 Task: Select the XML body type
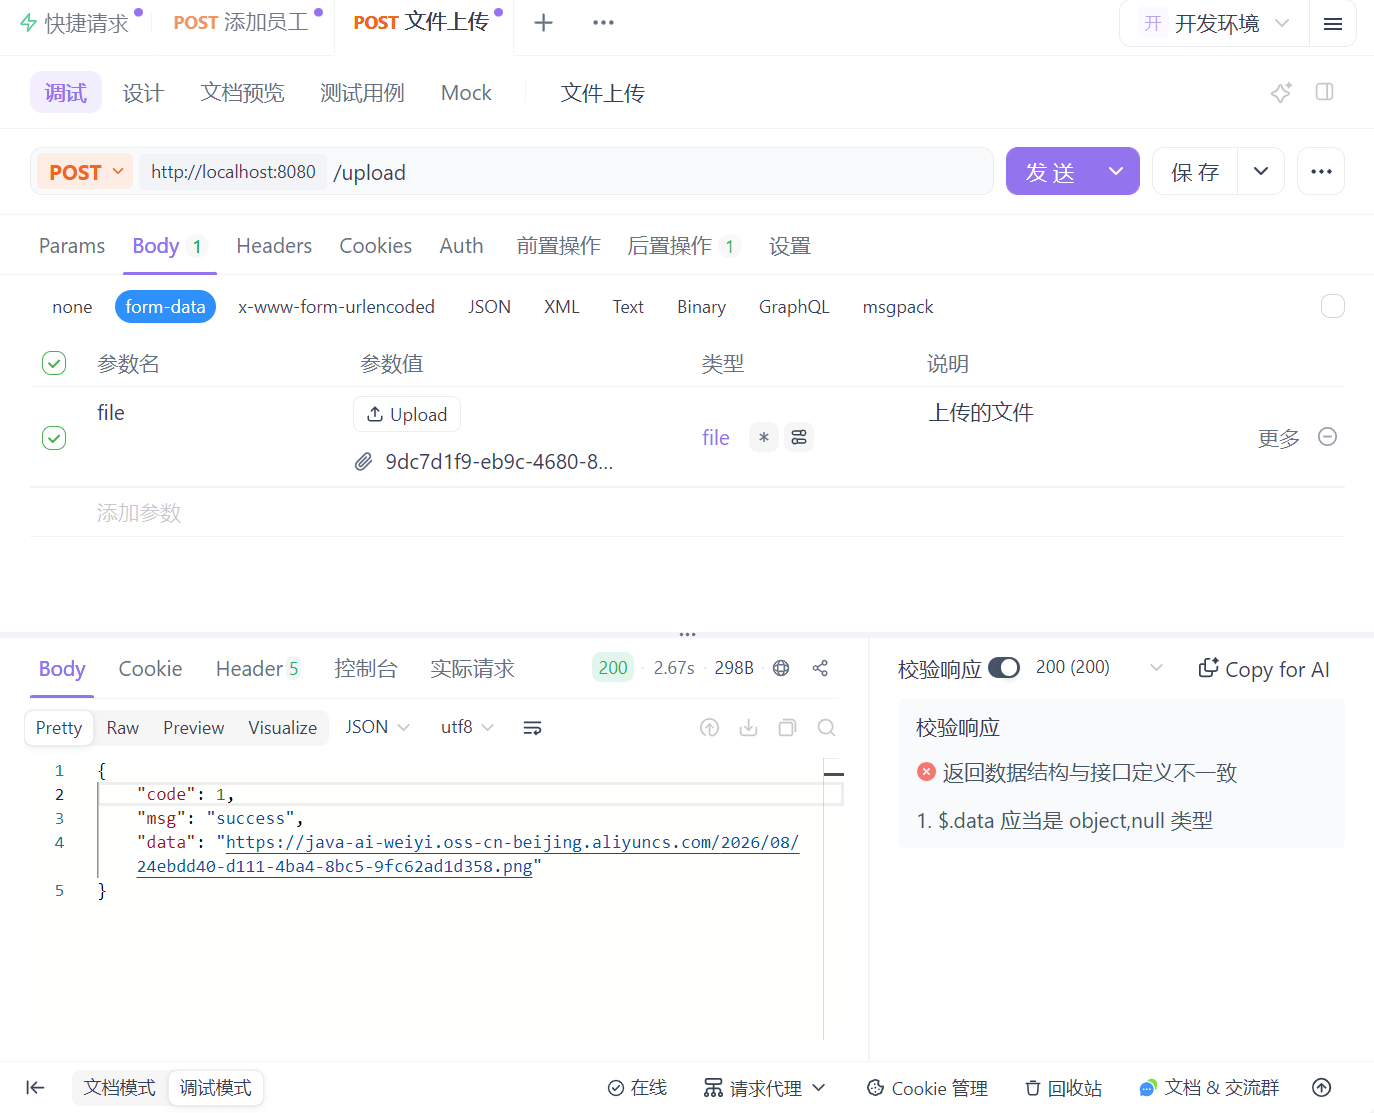pos(562,307)
